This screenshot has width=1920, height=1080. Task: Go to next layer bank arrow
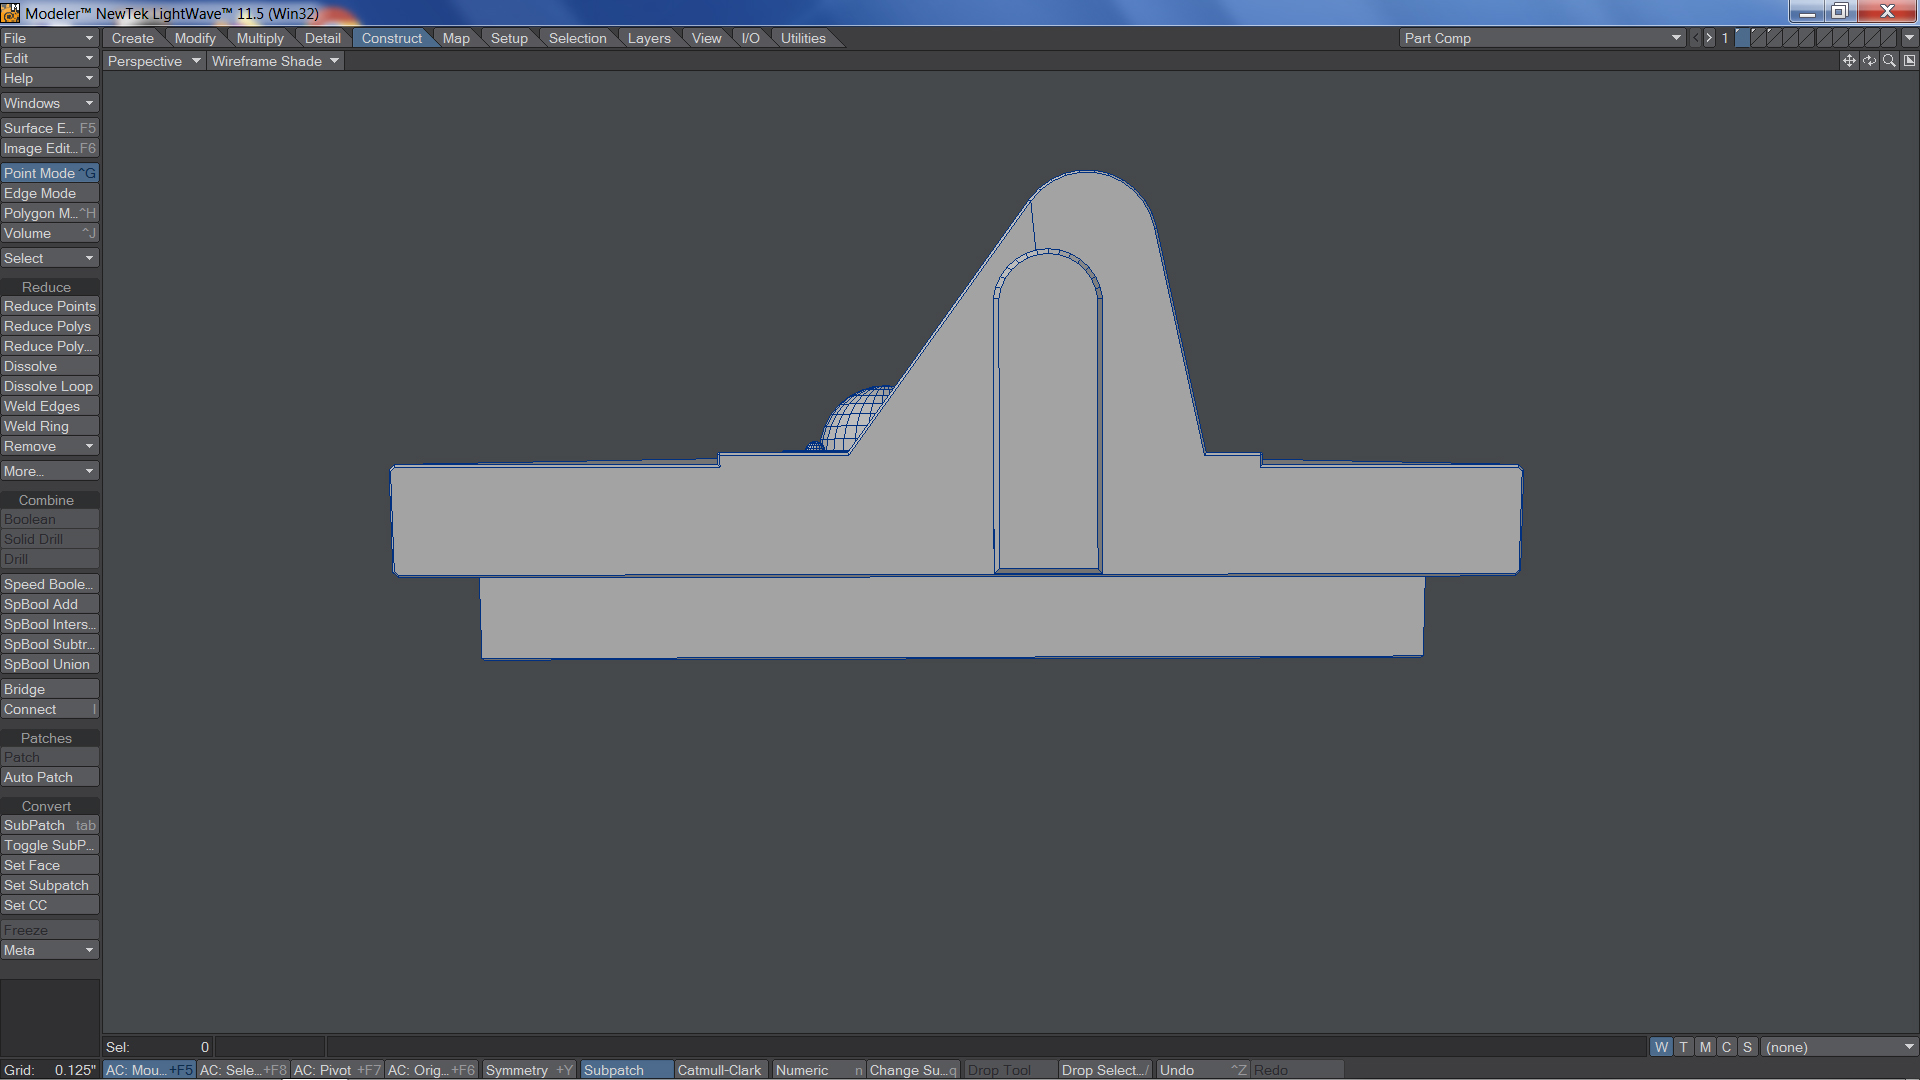pyautogui.click(x=1709, y=38)
